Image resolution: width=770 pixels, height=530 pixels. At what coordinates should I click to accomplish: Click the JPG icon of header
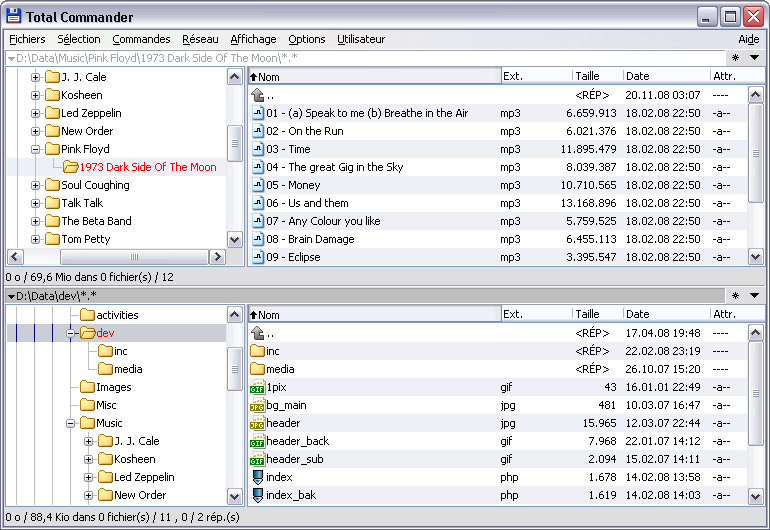pyautogui.click(x=257, y=423)
